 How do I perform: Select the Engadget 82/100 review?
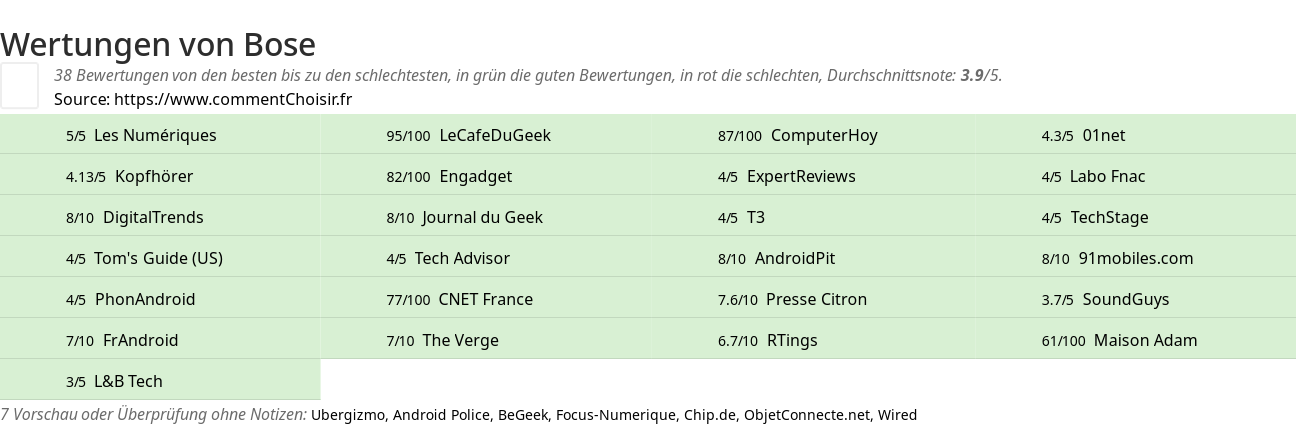click(483, 176)
